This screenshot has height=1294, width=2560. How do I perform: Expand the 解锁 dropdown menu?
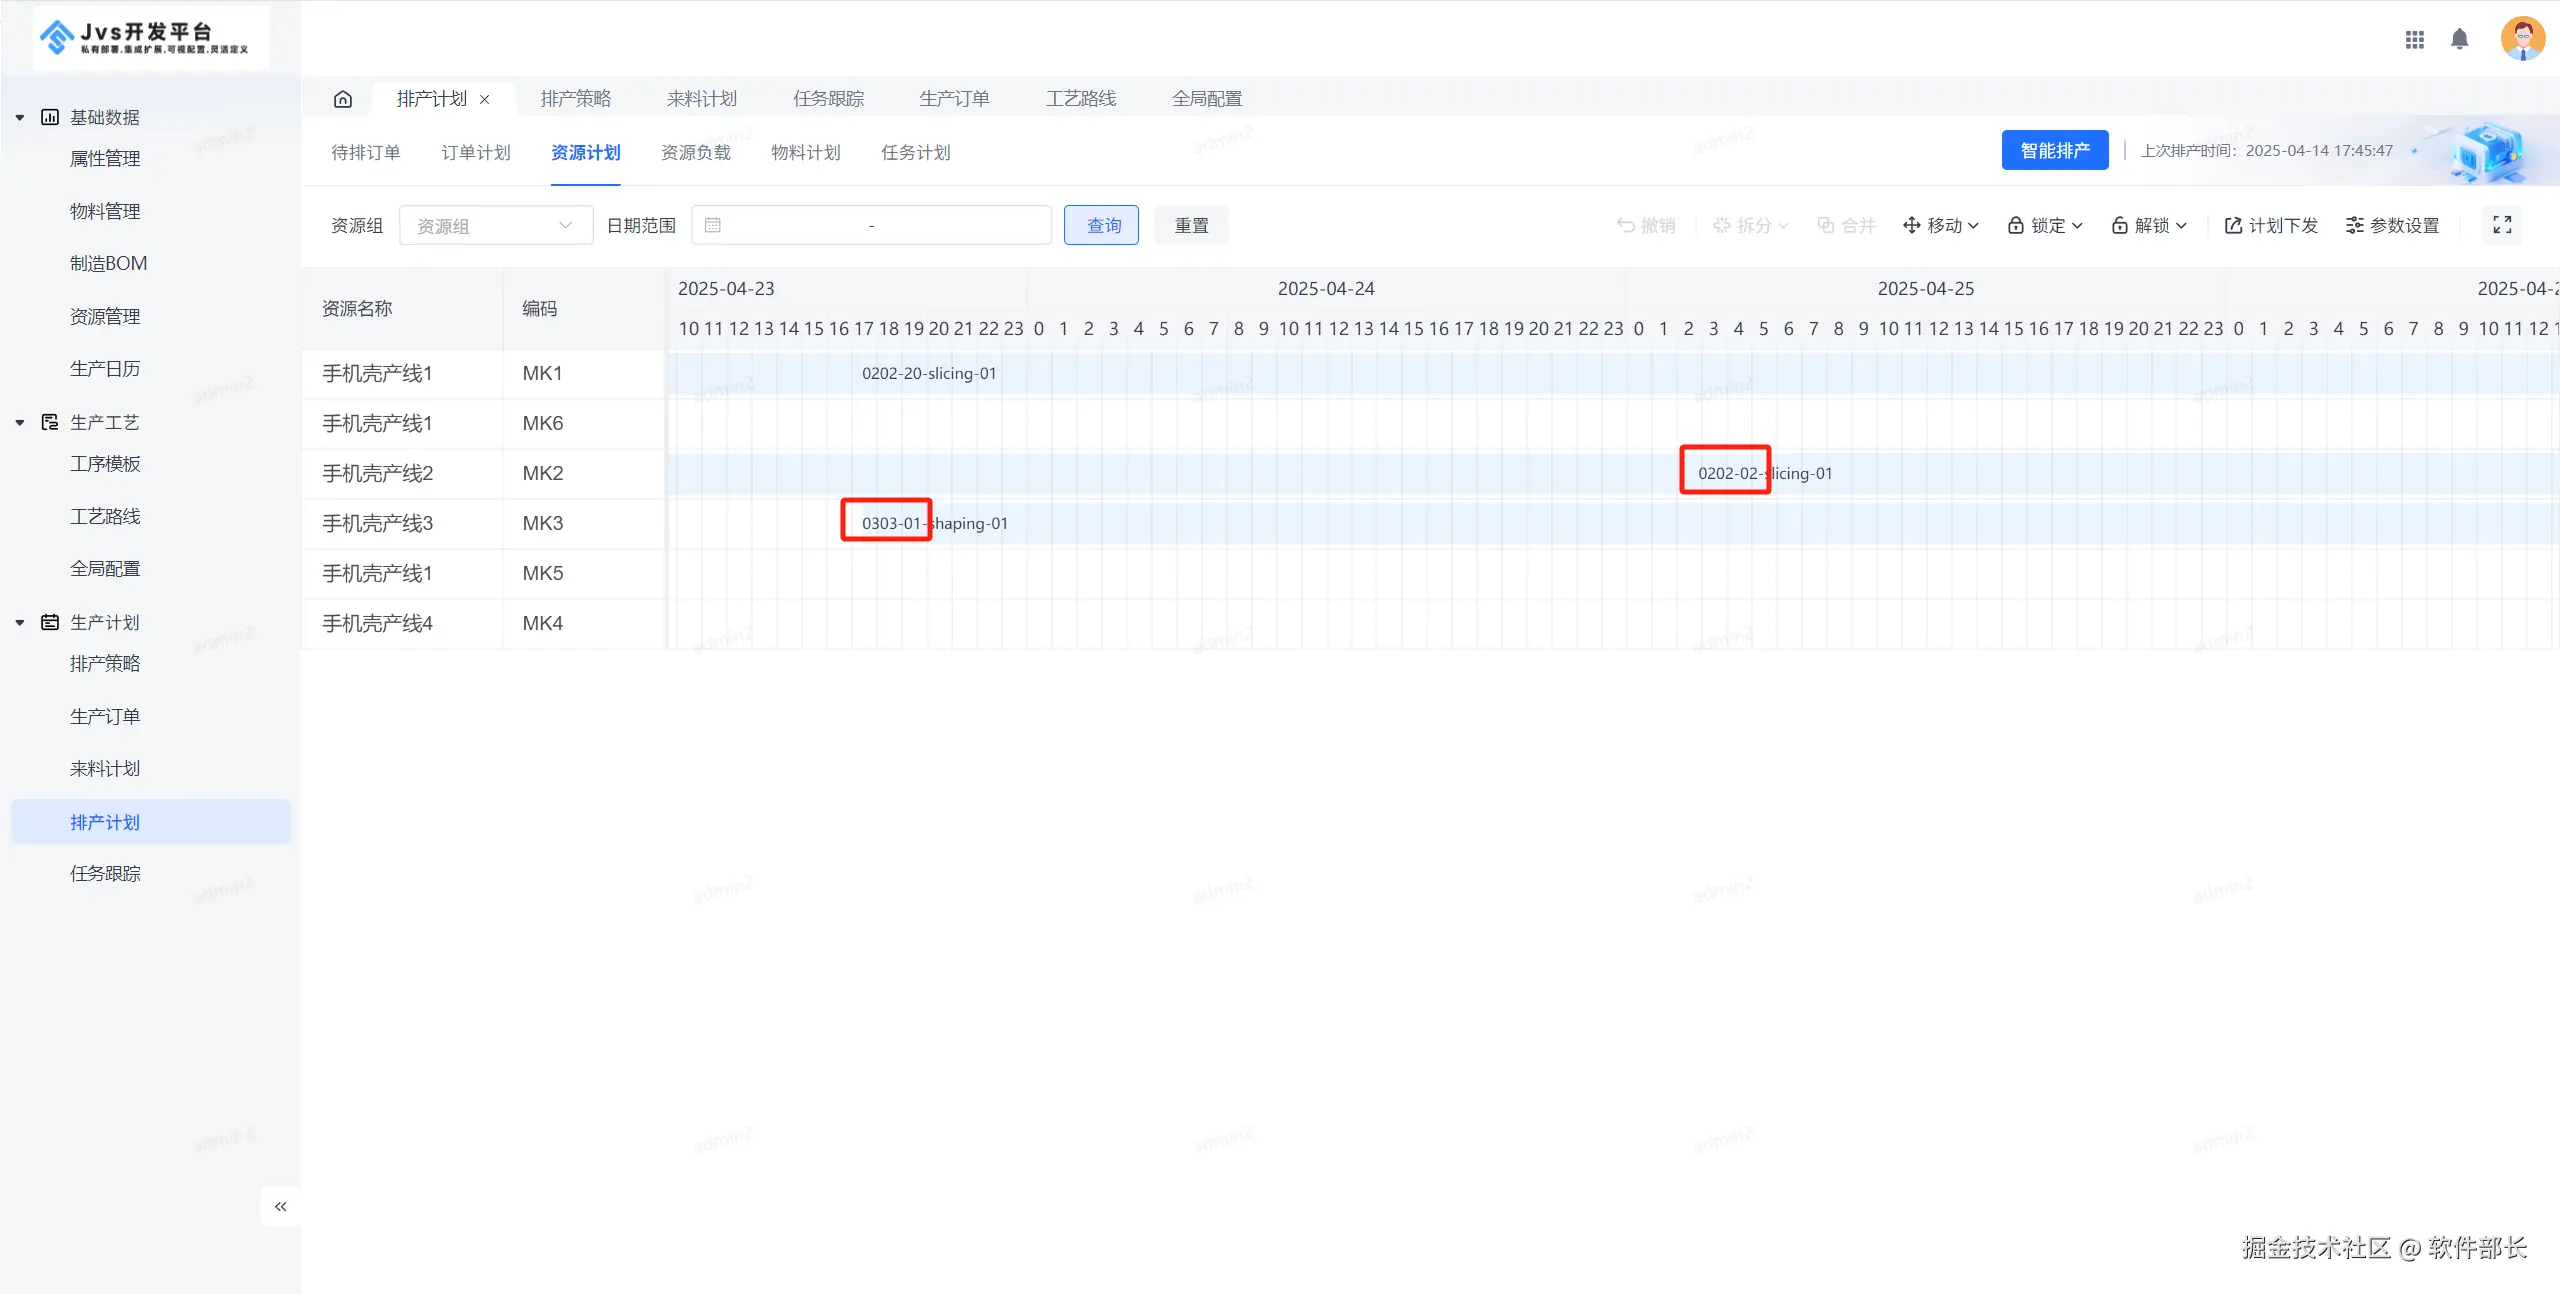[2149, 225]
